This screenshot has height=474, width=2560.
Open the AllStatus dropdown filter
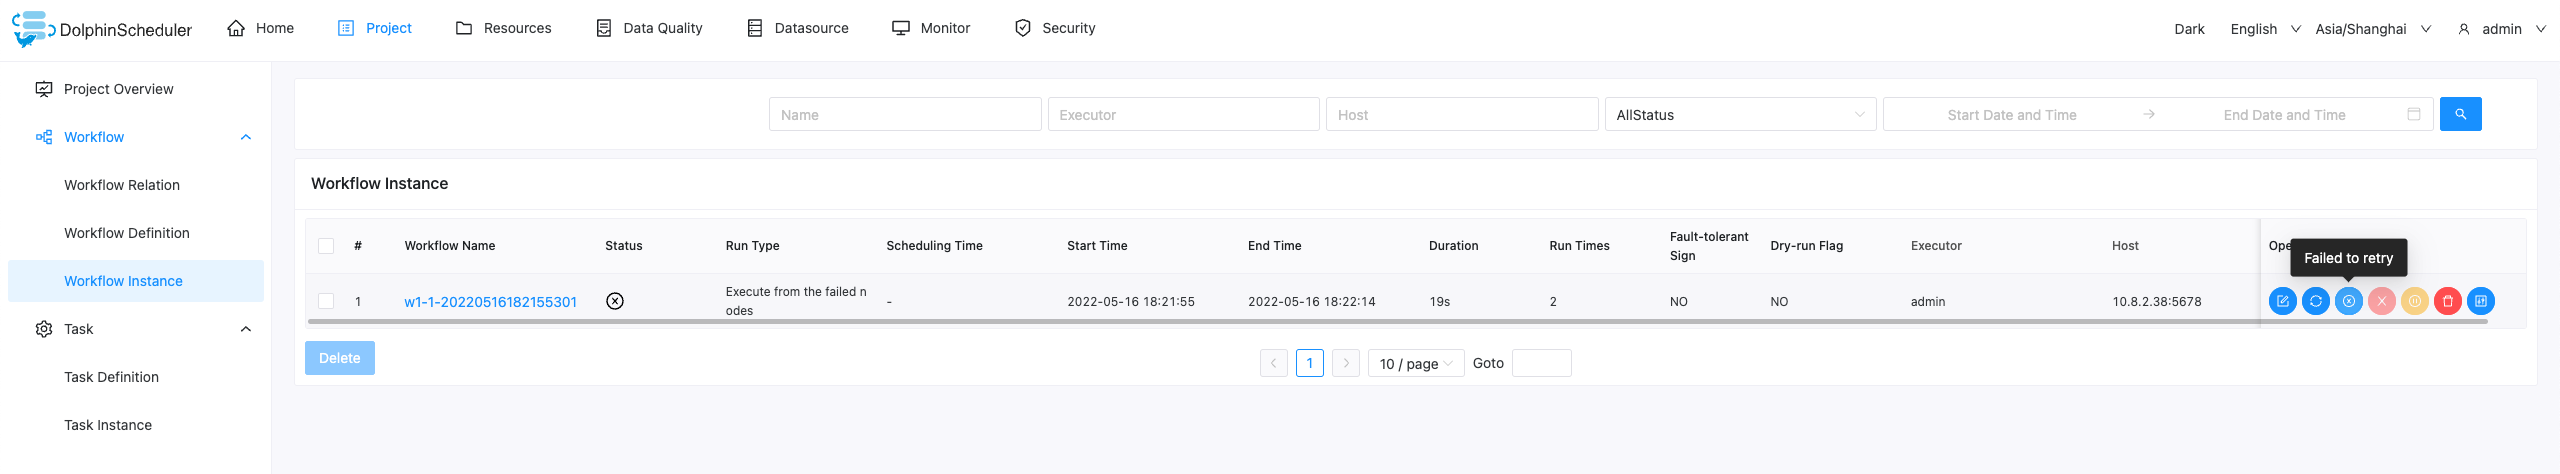[x=1740, y=114]
